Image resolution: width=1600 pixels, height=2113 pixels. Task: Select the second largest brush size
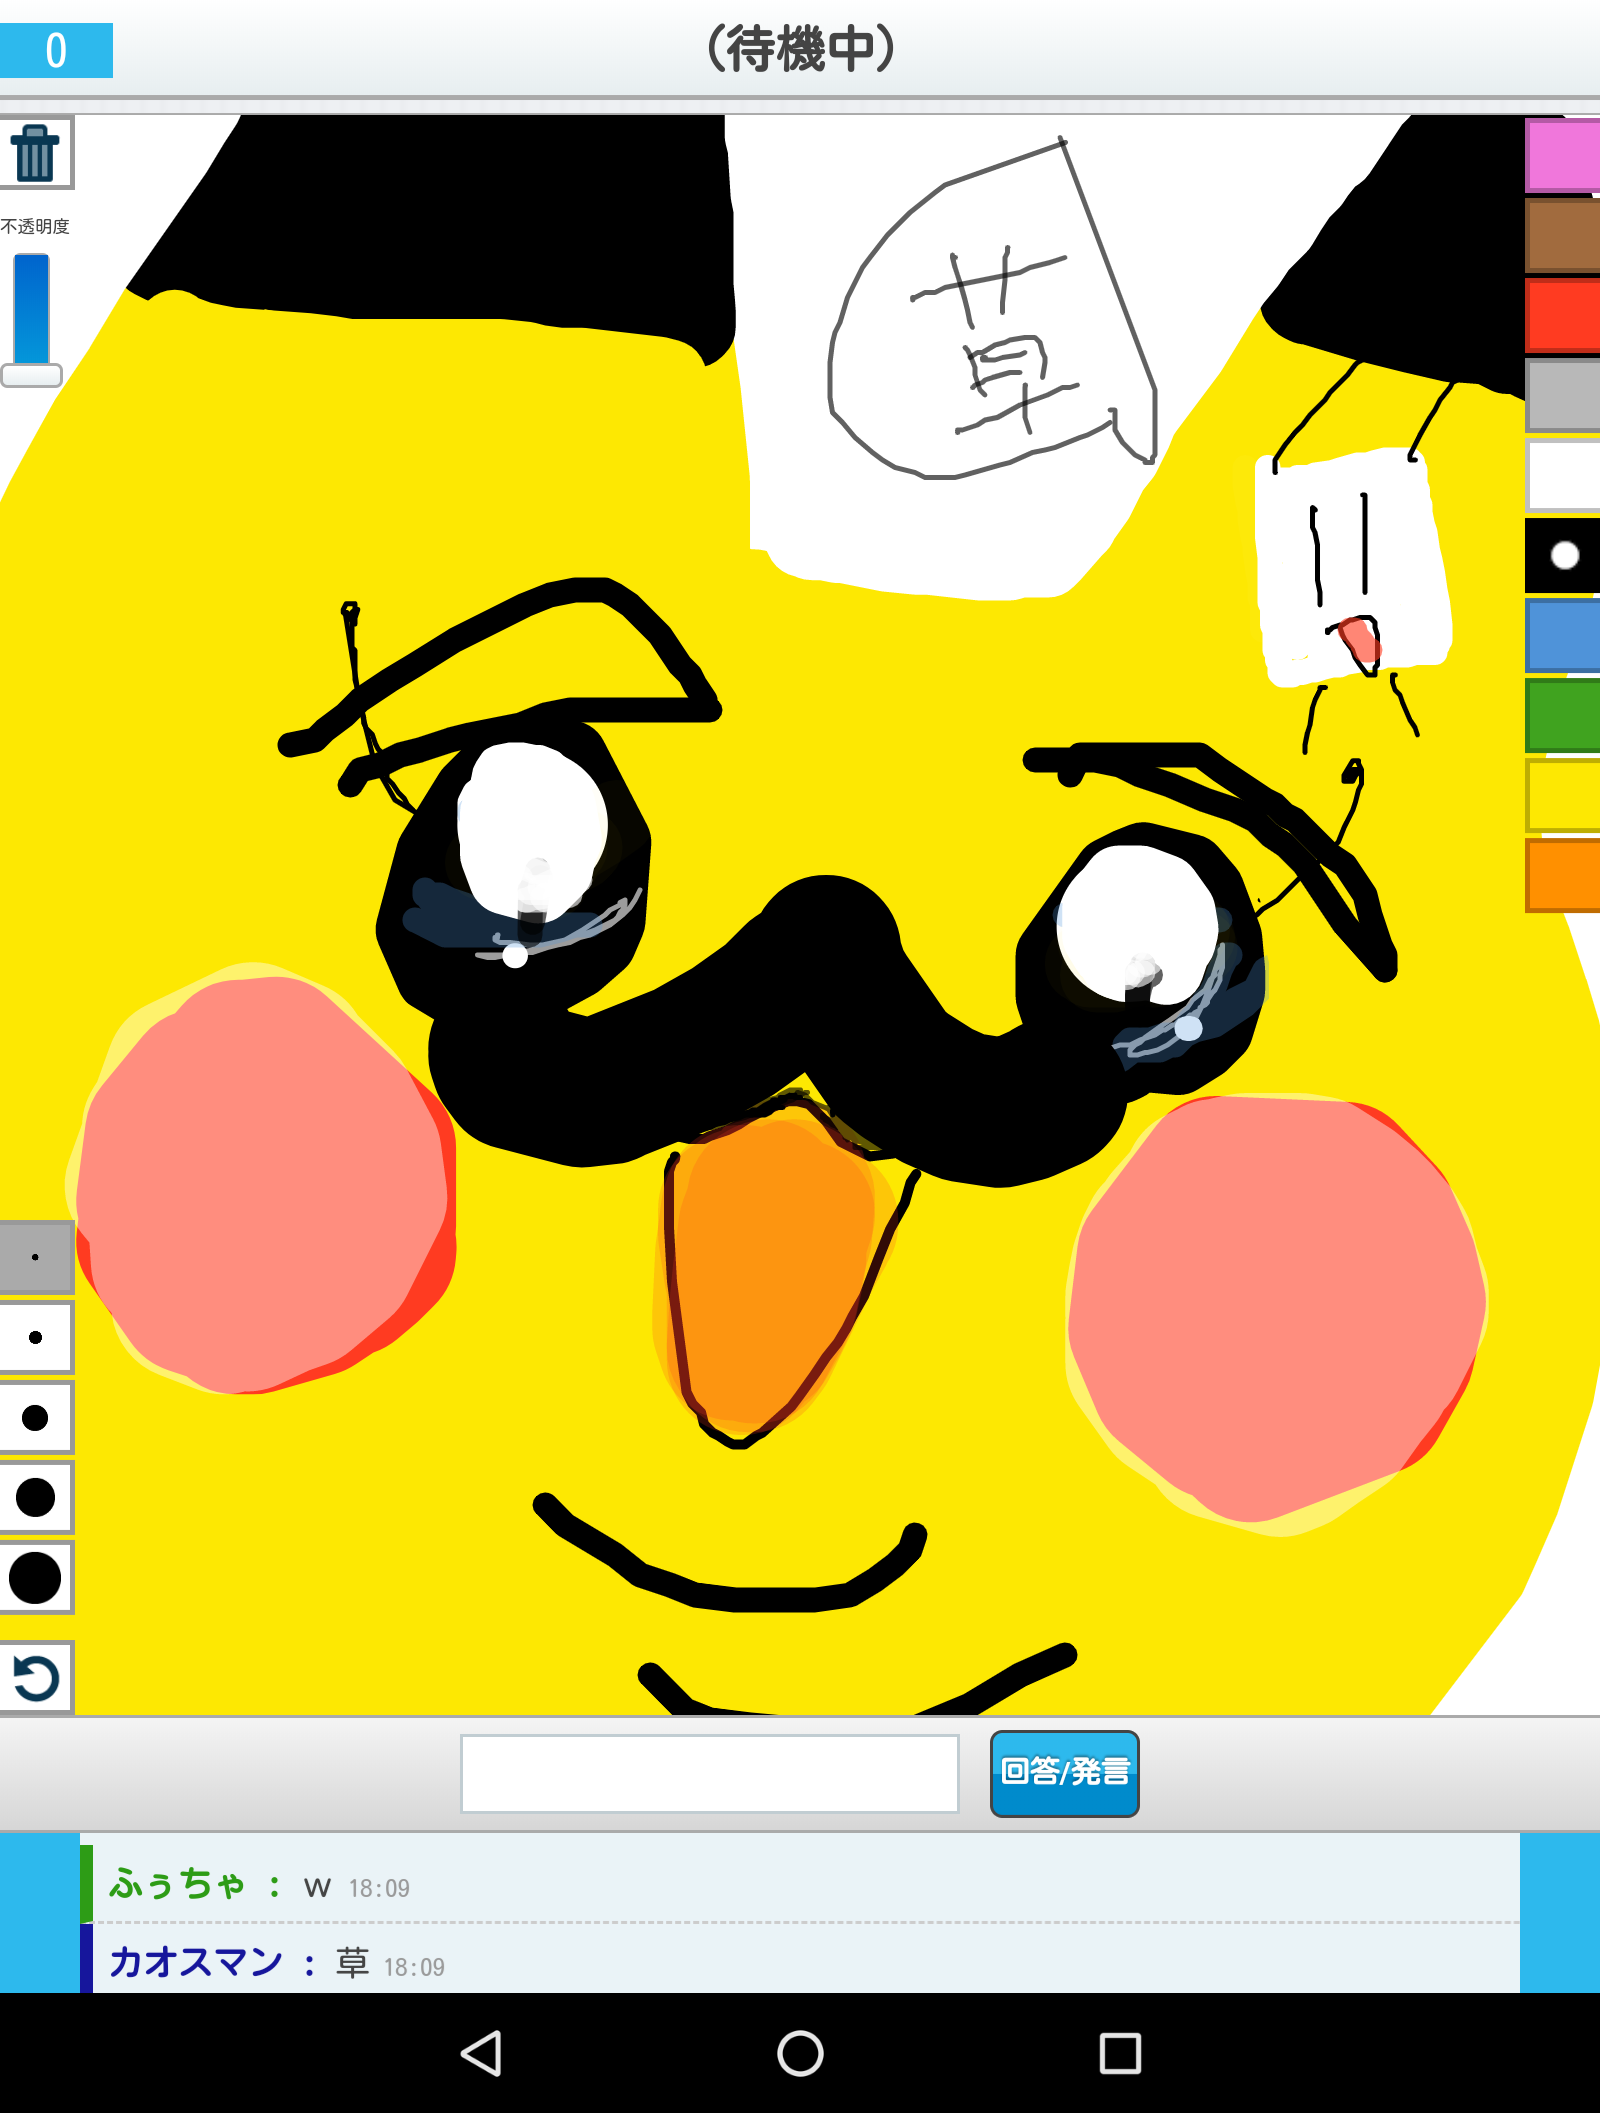[x=36, y=1497]
